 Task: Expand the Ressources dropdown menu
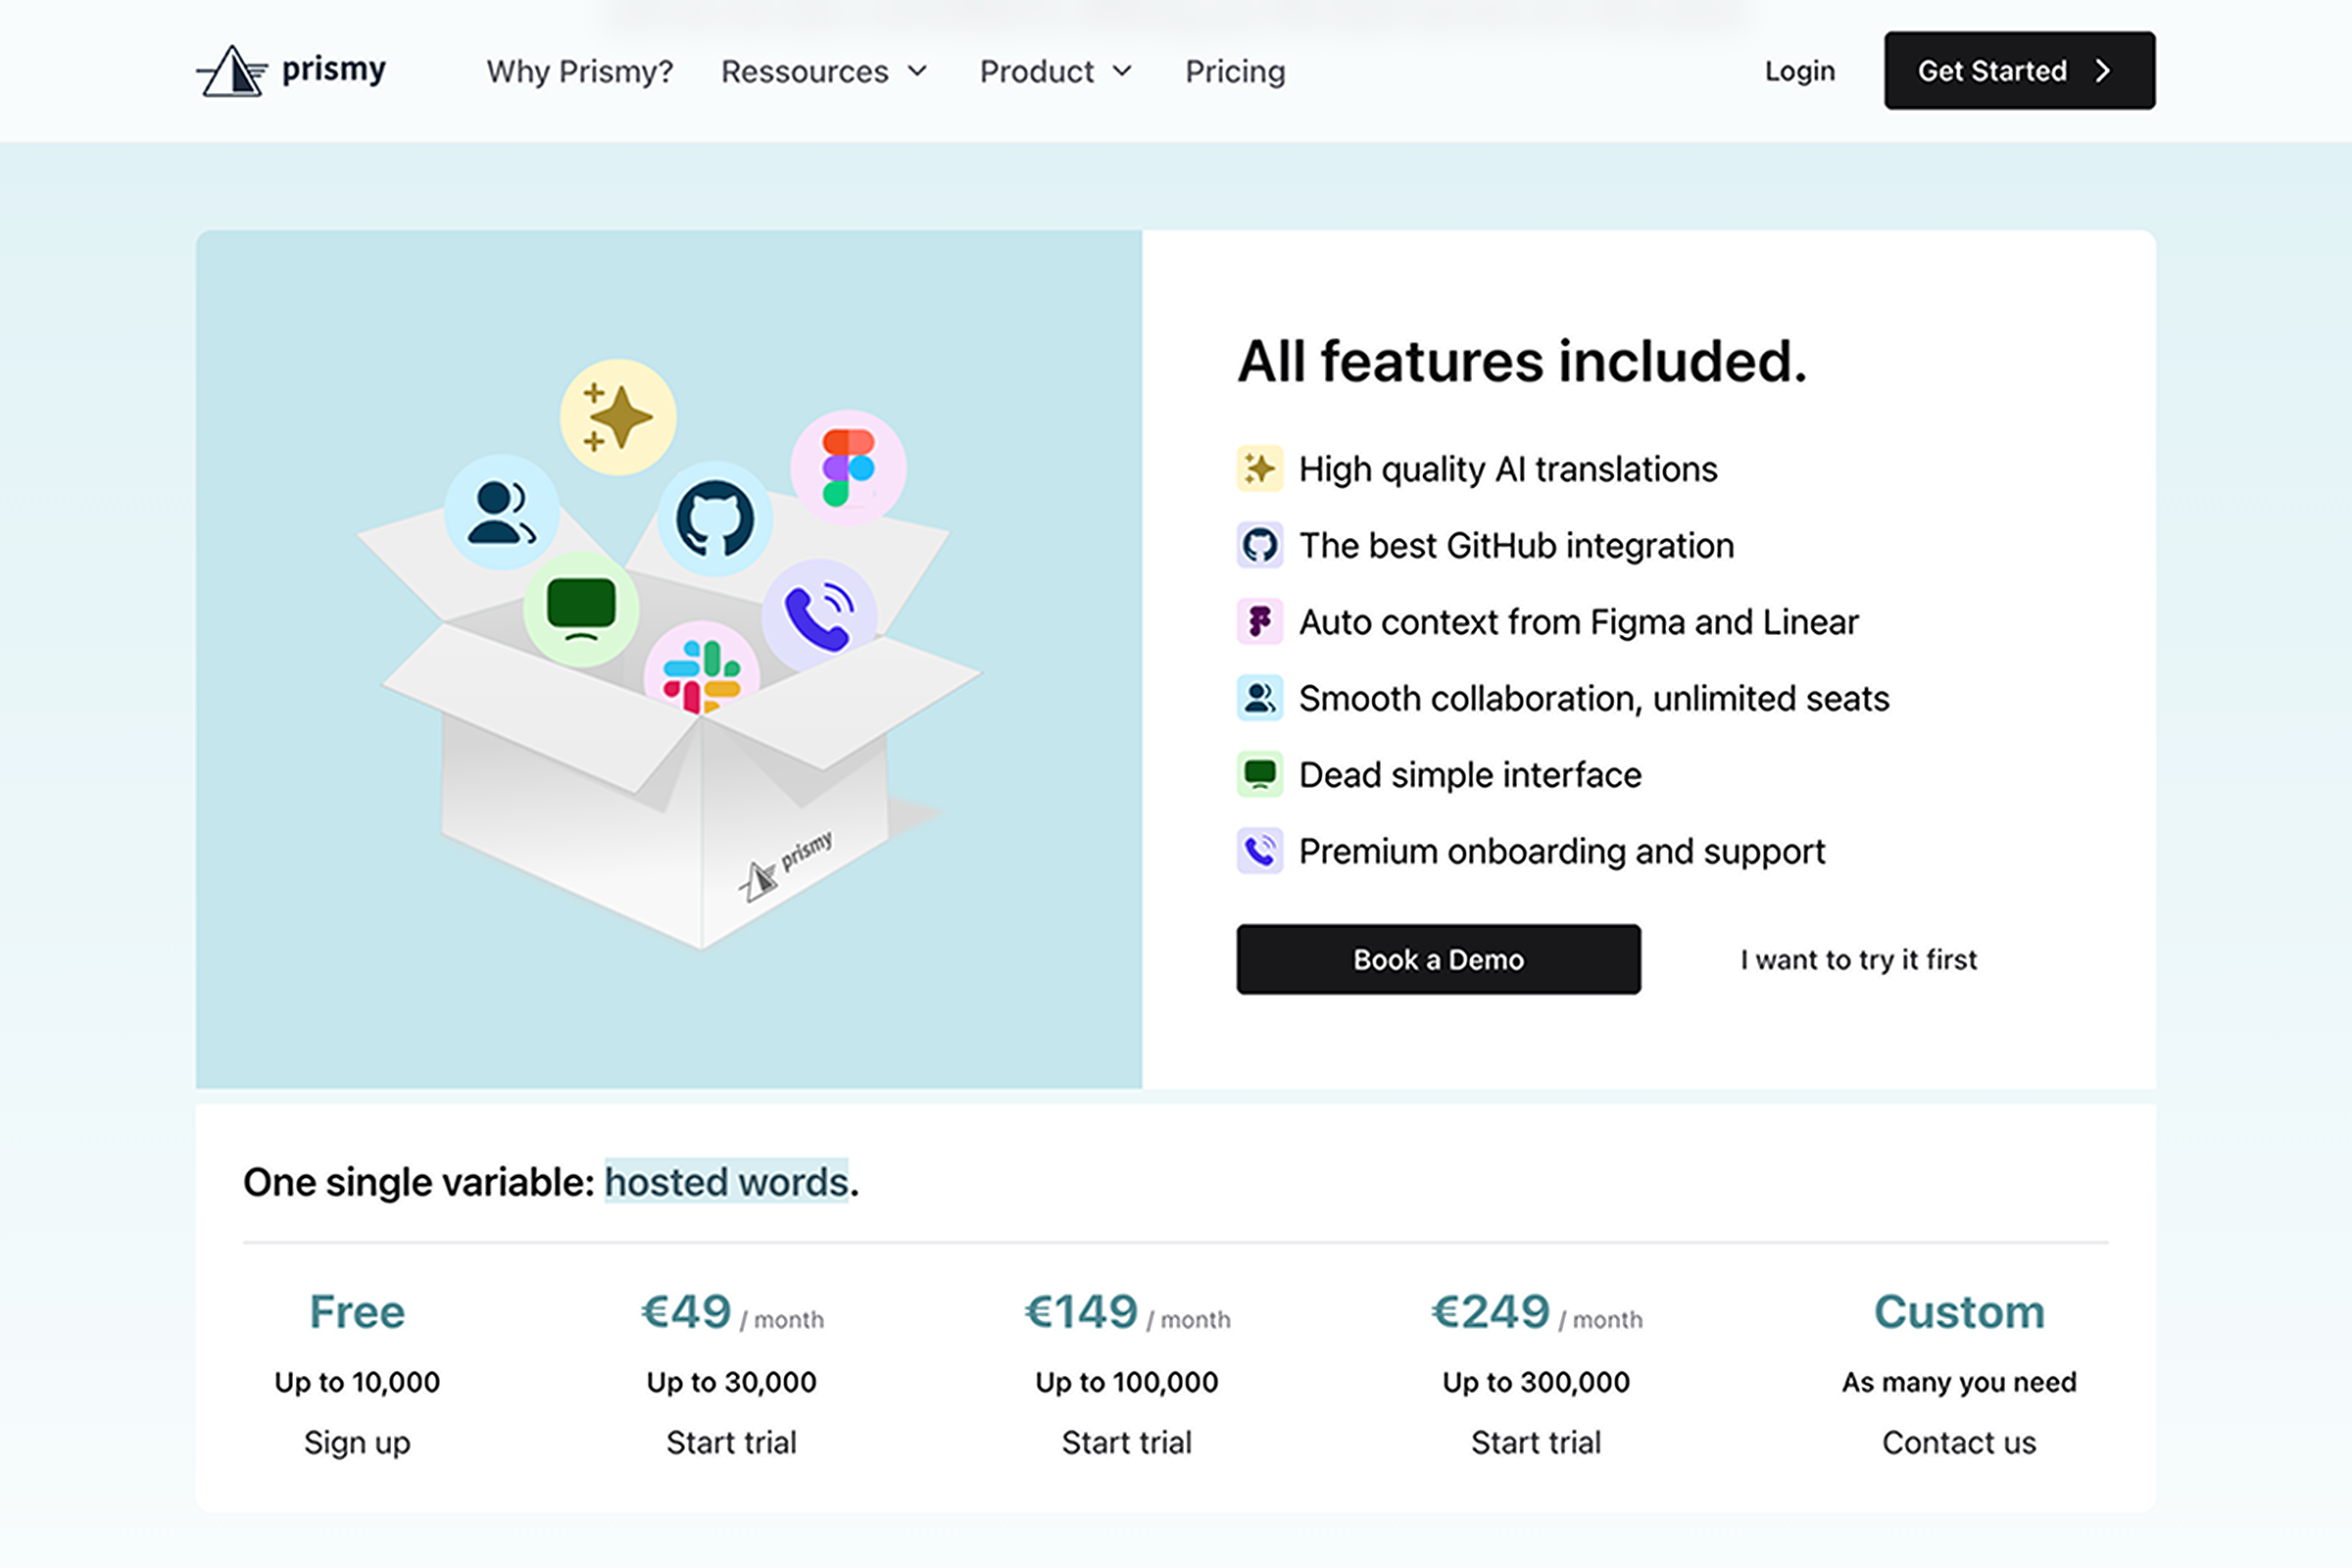[824, 72]
